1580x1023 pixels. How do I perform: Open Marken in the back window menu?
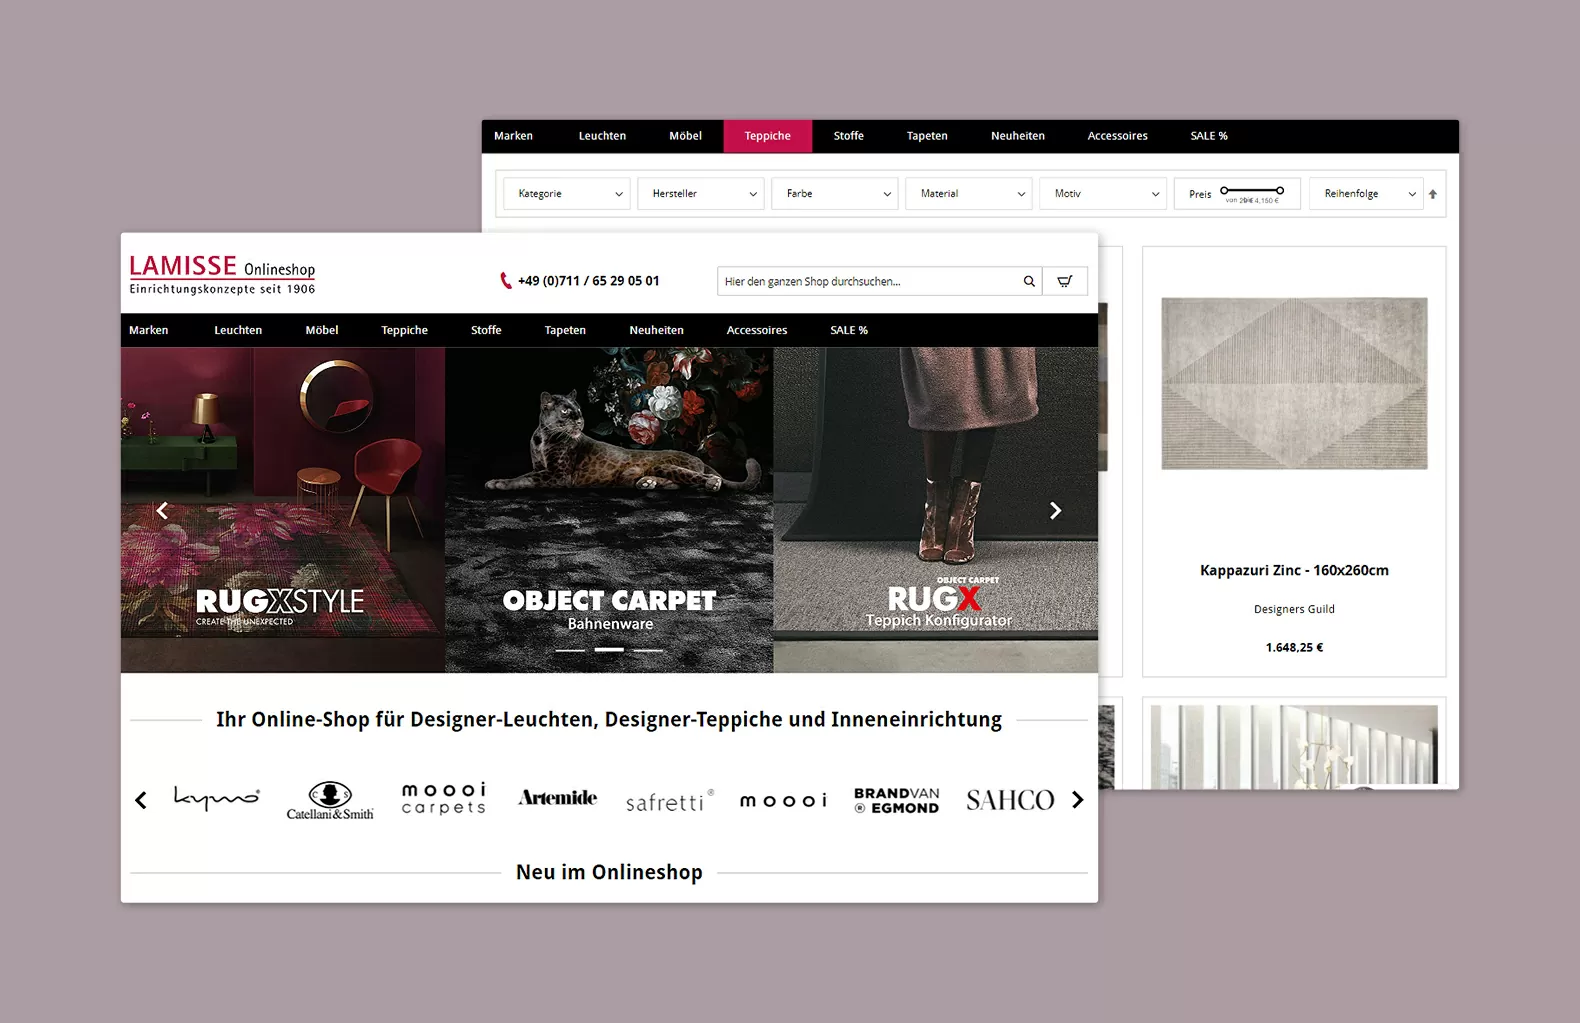coord(513,136)
